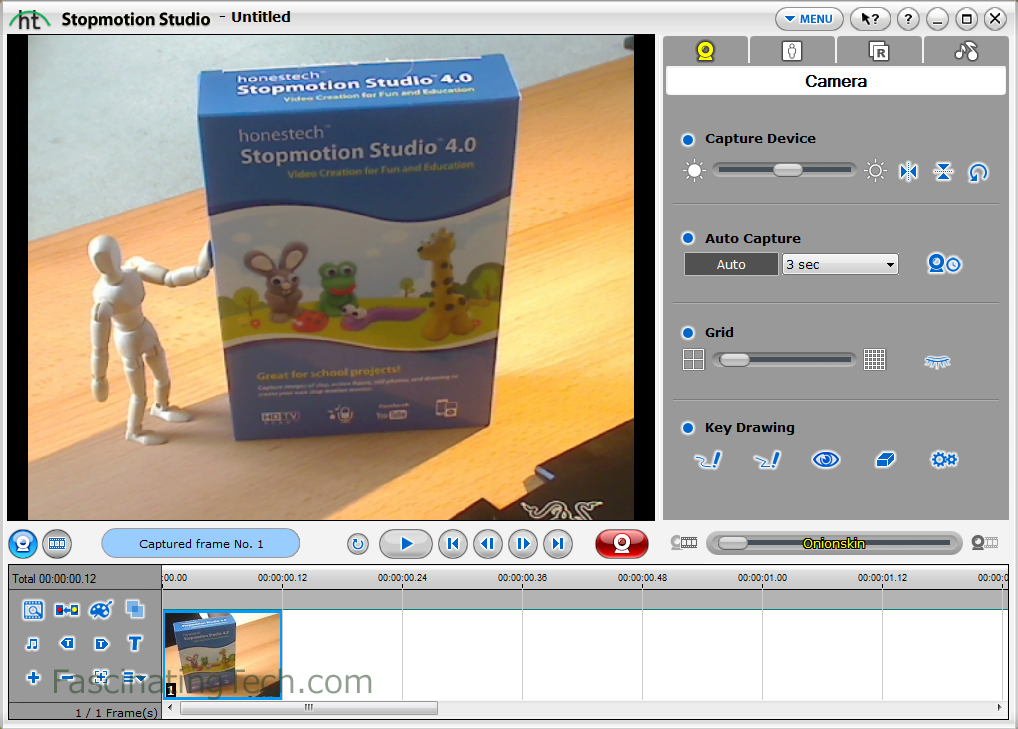Screen dimensions: 1018x729
Task: Switch to filmstrip edit mode
Action: click(57, 543)
